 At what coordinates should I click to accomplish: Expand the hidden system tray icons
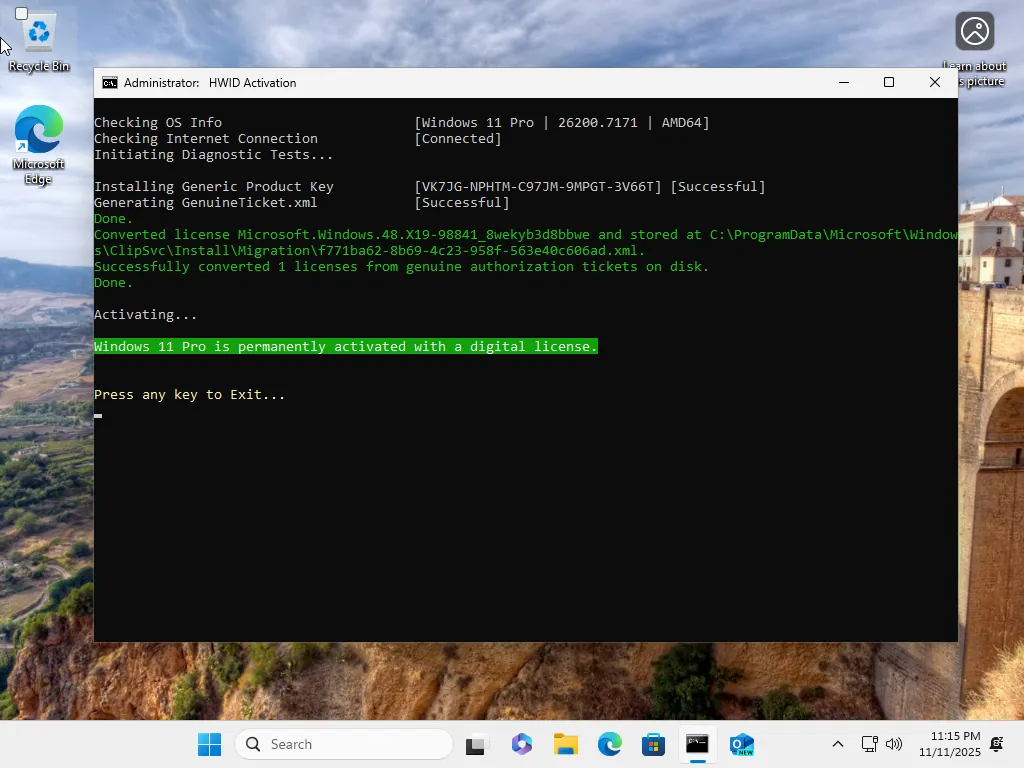(x=838, y=744)
